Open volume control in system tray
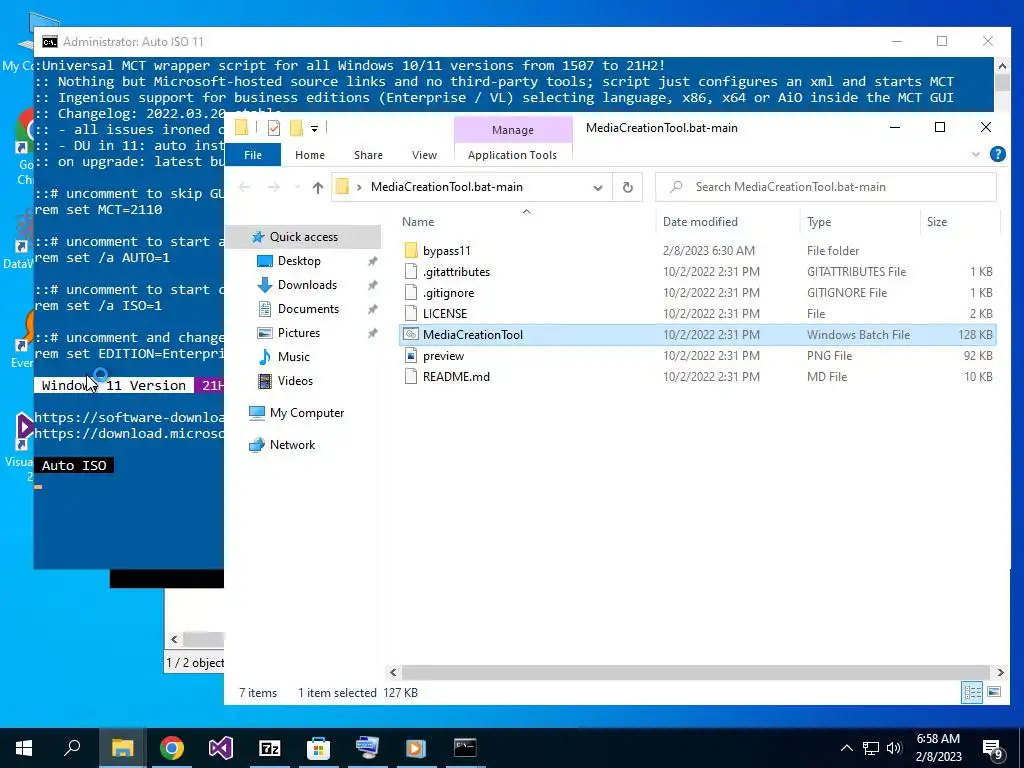This screenshot has width=1024, height=768. (894, 748)
